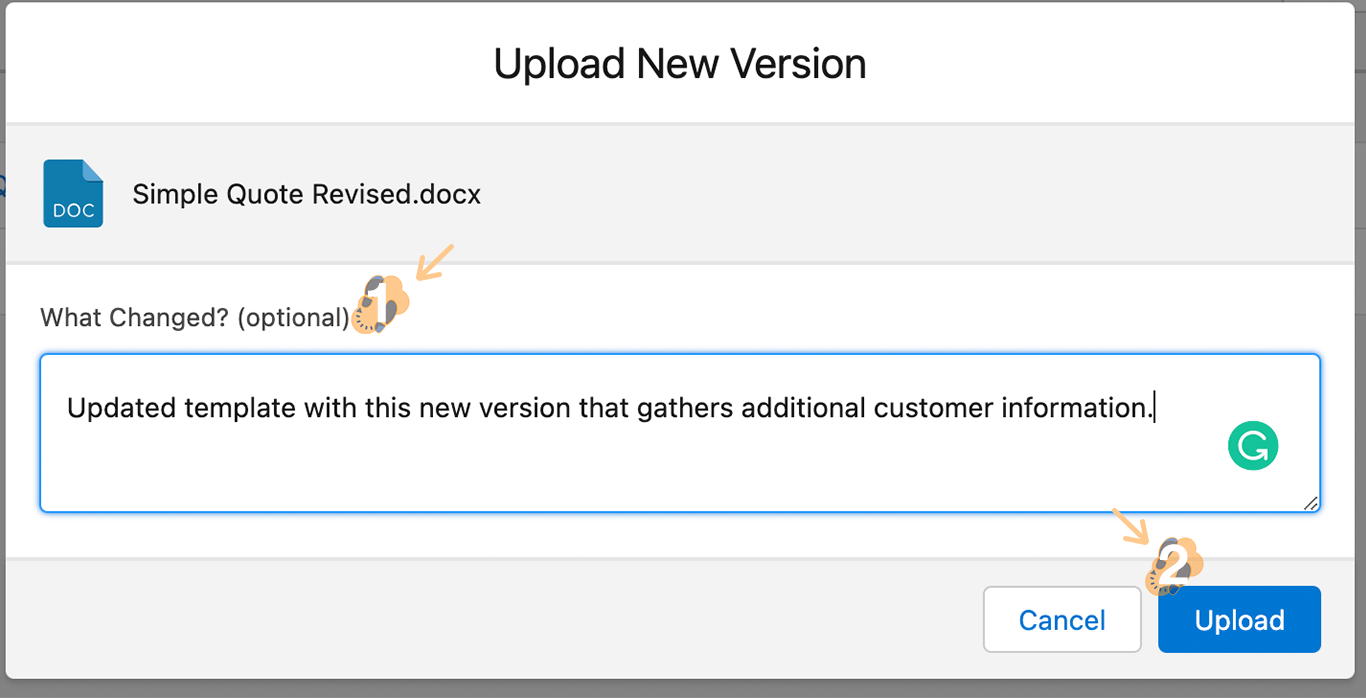The height and width of the screenshot is (699, 1366).
Task: Click the blue DOC file icon
Action: pos(73,194)
